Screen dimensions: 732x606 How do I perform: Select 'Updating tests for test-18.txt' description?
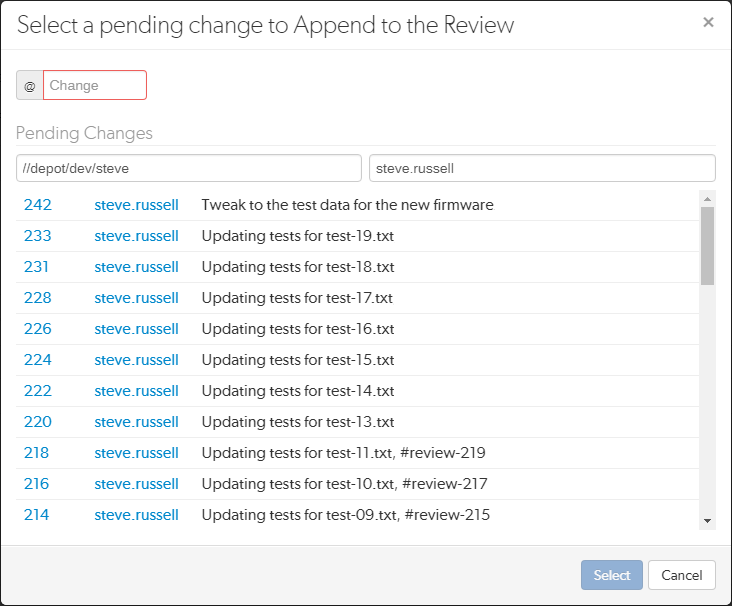pos(298,267)
